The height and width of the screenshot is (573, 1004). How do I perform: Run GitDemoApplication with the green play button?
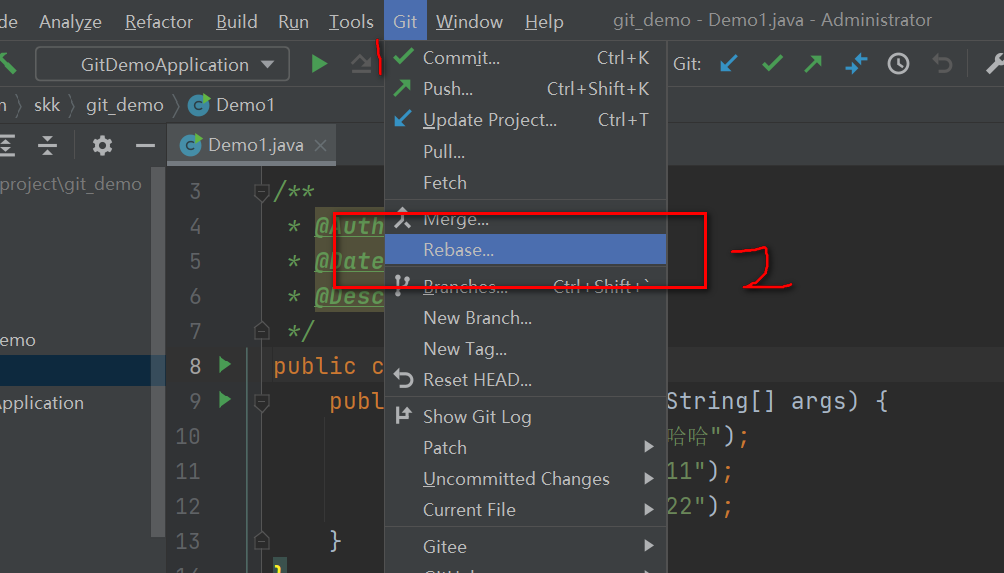pyautogui.click(x=319, y=64)
